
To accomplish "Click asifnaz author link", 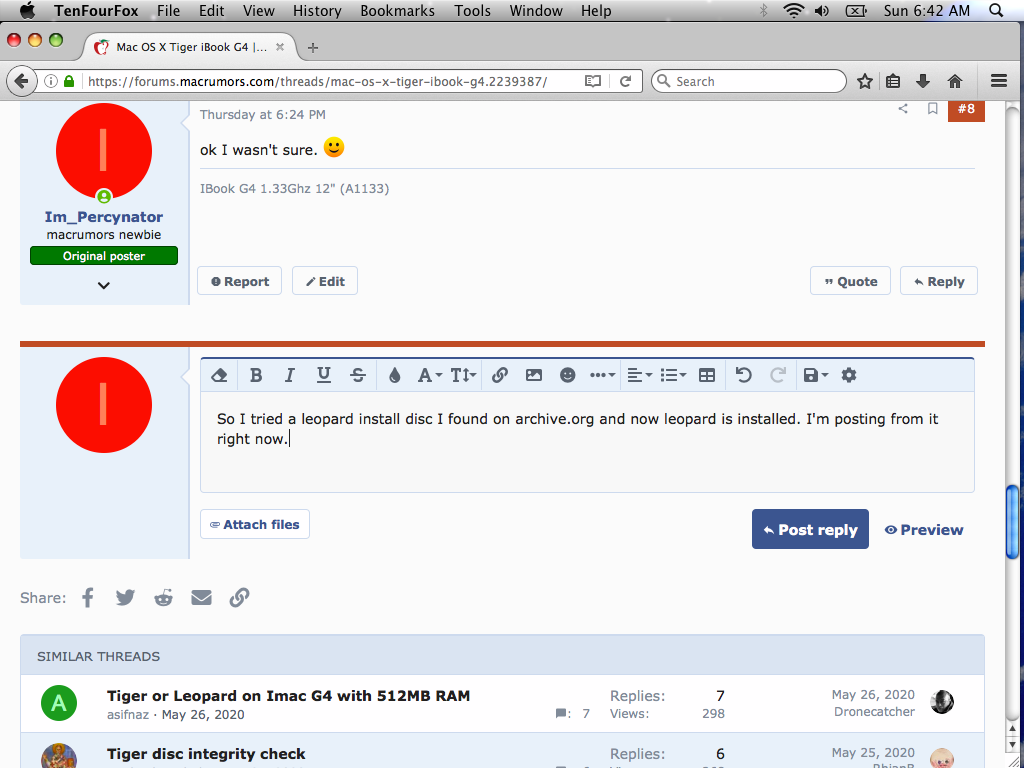I will pos(128,715).
